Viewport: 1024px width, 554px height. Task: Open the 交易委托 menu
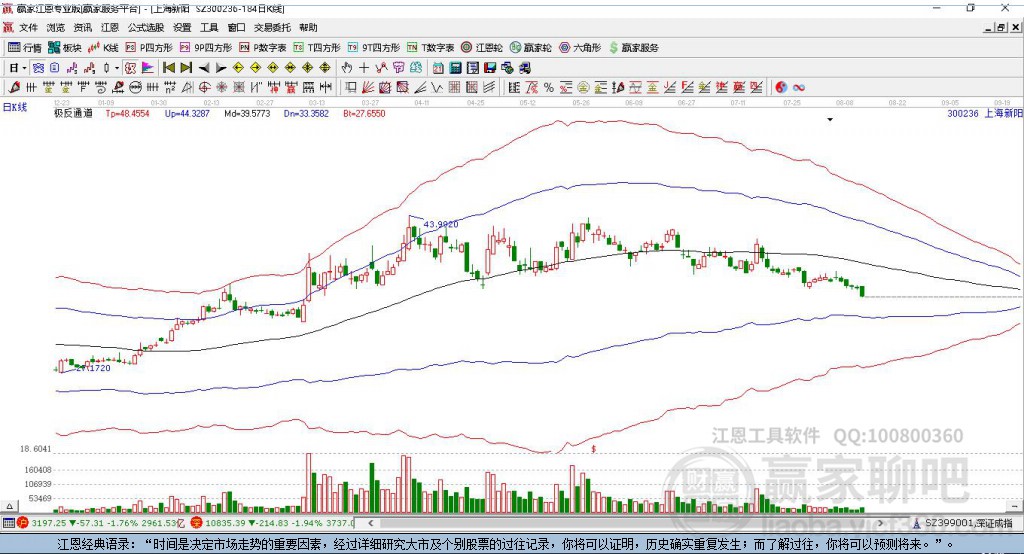272,27
